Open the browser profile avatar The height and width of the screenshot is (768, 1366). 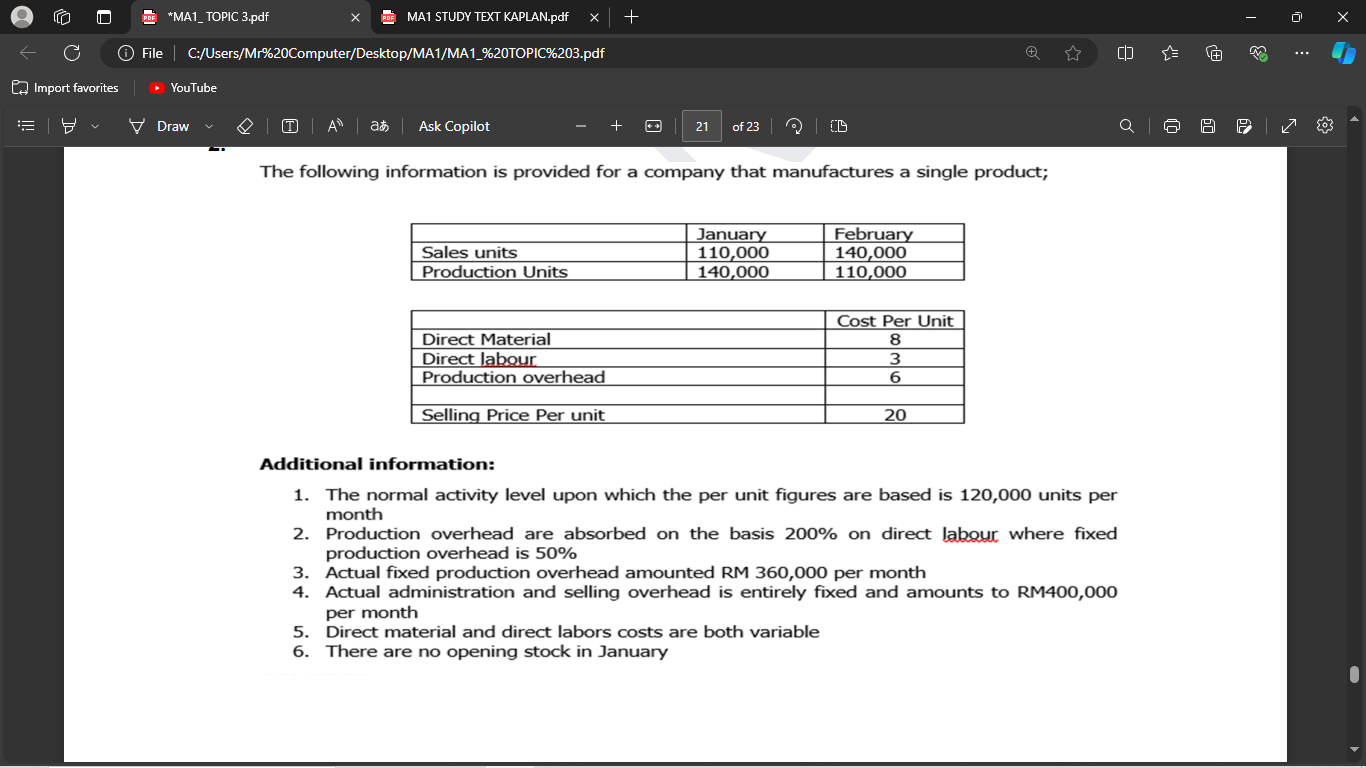22,17
